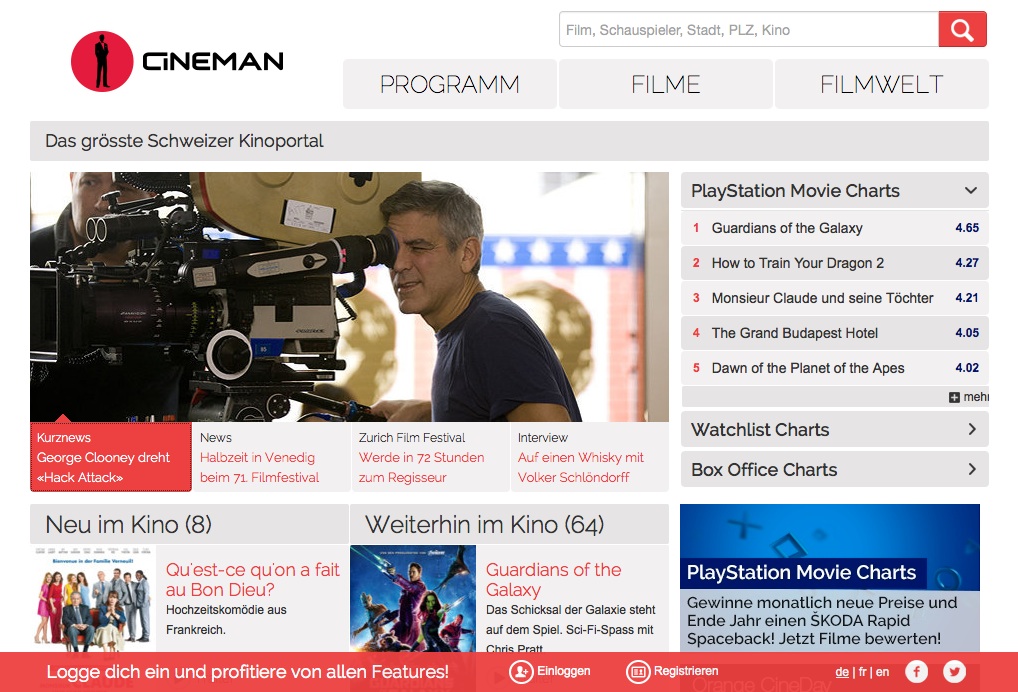Switch language to French (fr)

[x=862, y=672]
